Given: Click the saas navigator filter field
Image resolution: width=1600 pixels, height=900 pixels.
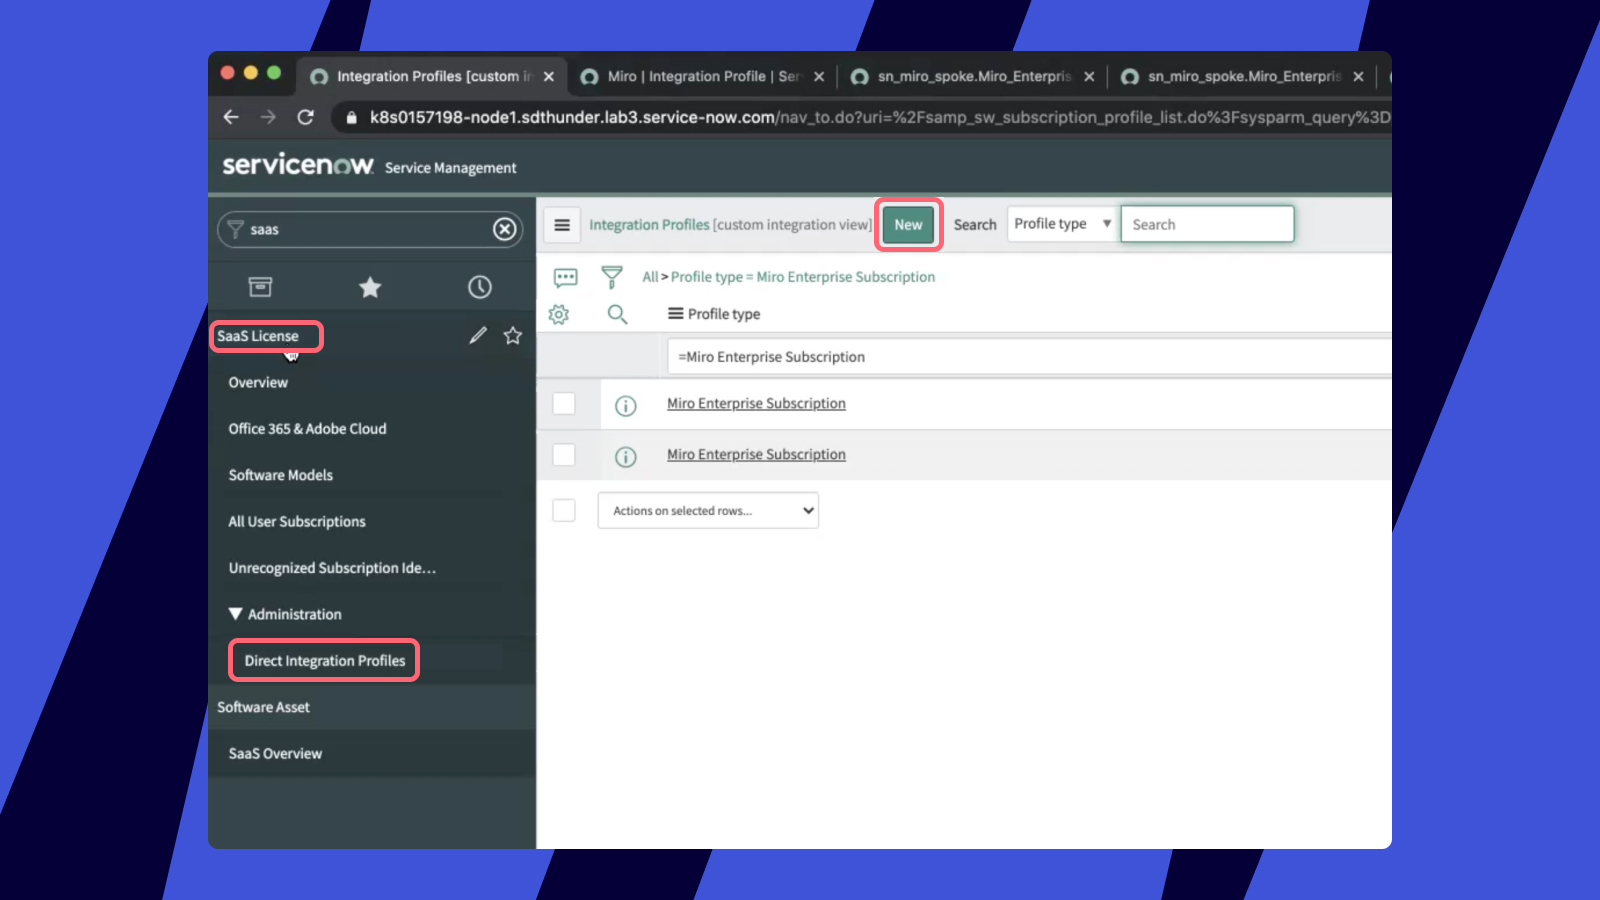Looking at the screenshot, I should [370, 229].
